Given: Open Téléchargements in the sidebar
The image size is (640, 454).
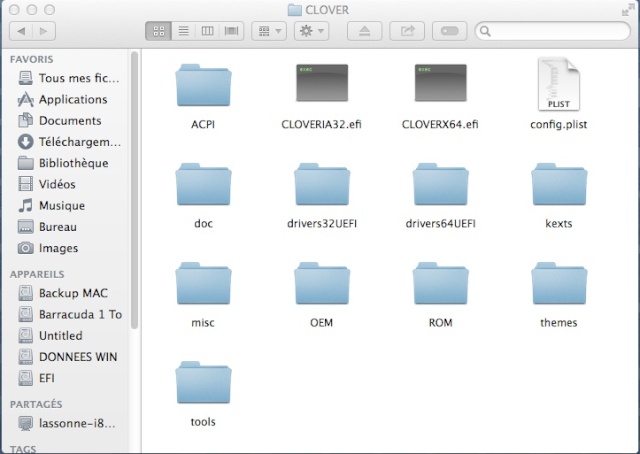Looking at the screenshot, I should pyautogui.click(x=70, y=142).
